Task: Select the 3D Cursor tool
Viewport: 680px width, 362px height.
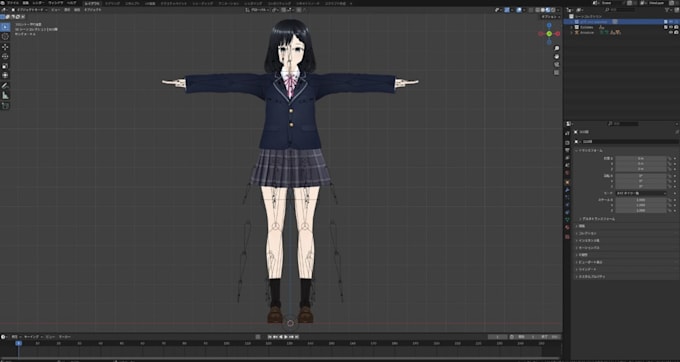Action: click(x=5, y=37)
